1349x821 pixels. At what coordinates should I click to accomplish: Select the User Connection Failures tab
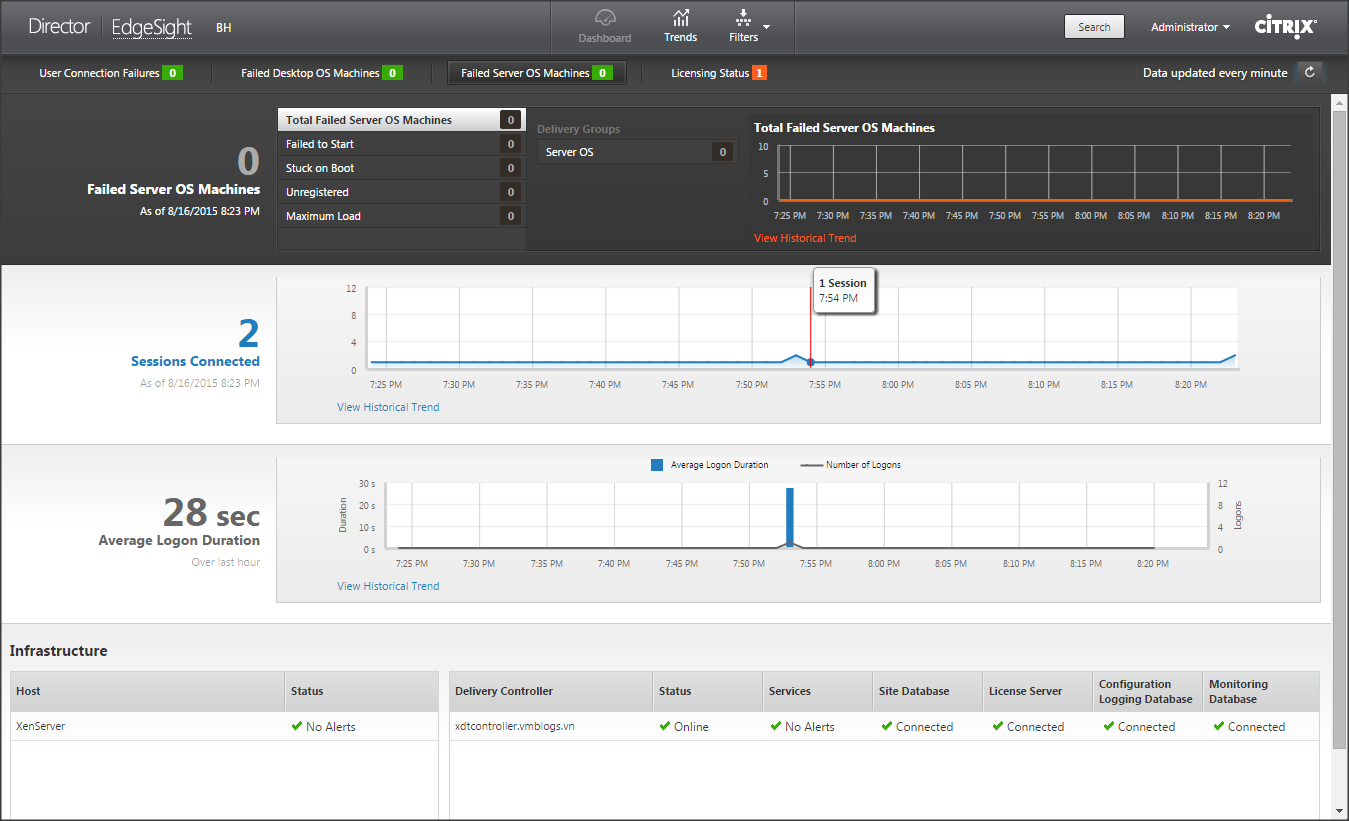[x=110, y=73]
